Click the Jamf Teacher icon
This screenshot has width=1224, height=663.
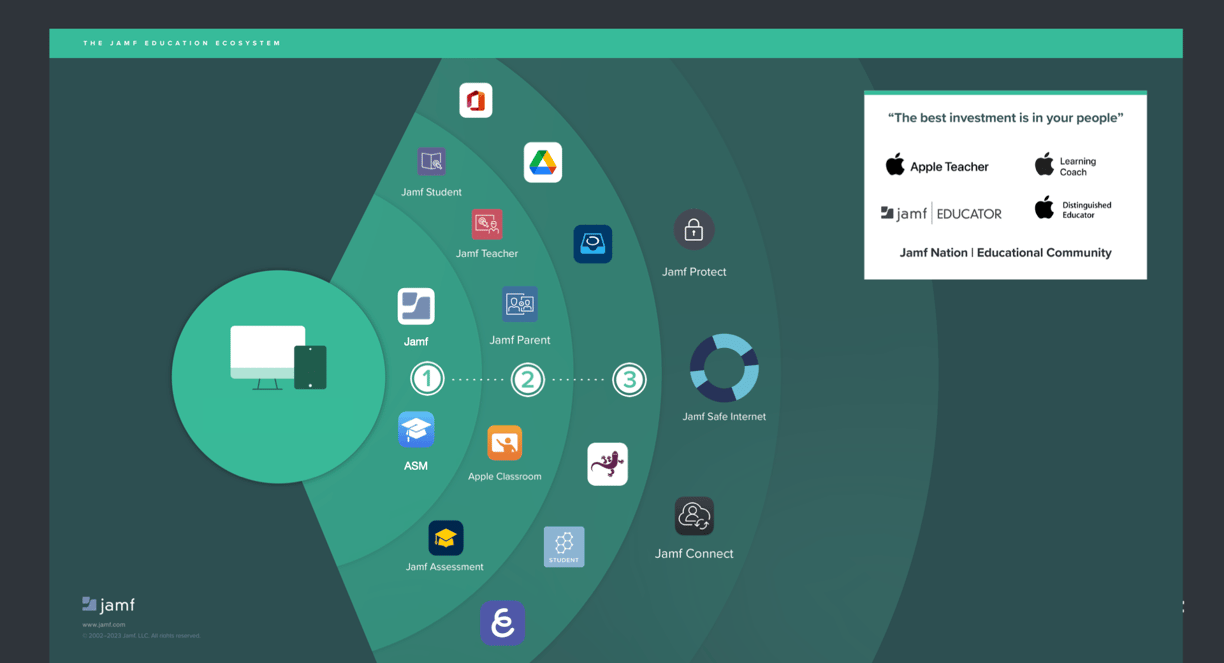point(487,224)
